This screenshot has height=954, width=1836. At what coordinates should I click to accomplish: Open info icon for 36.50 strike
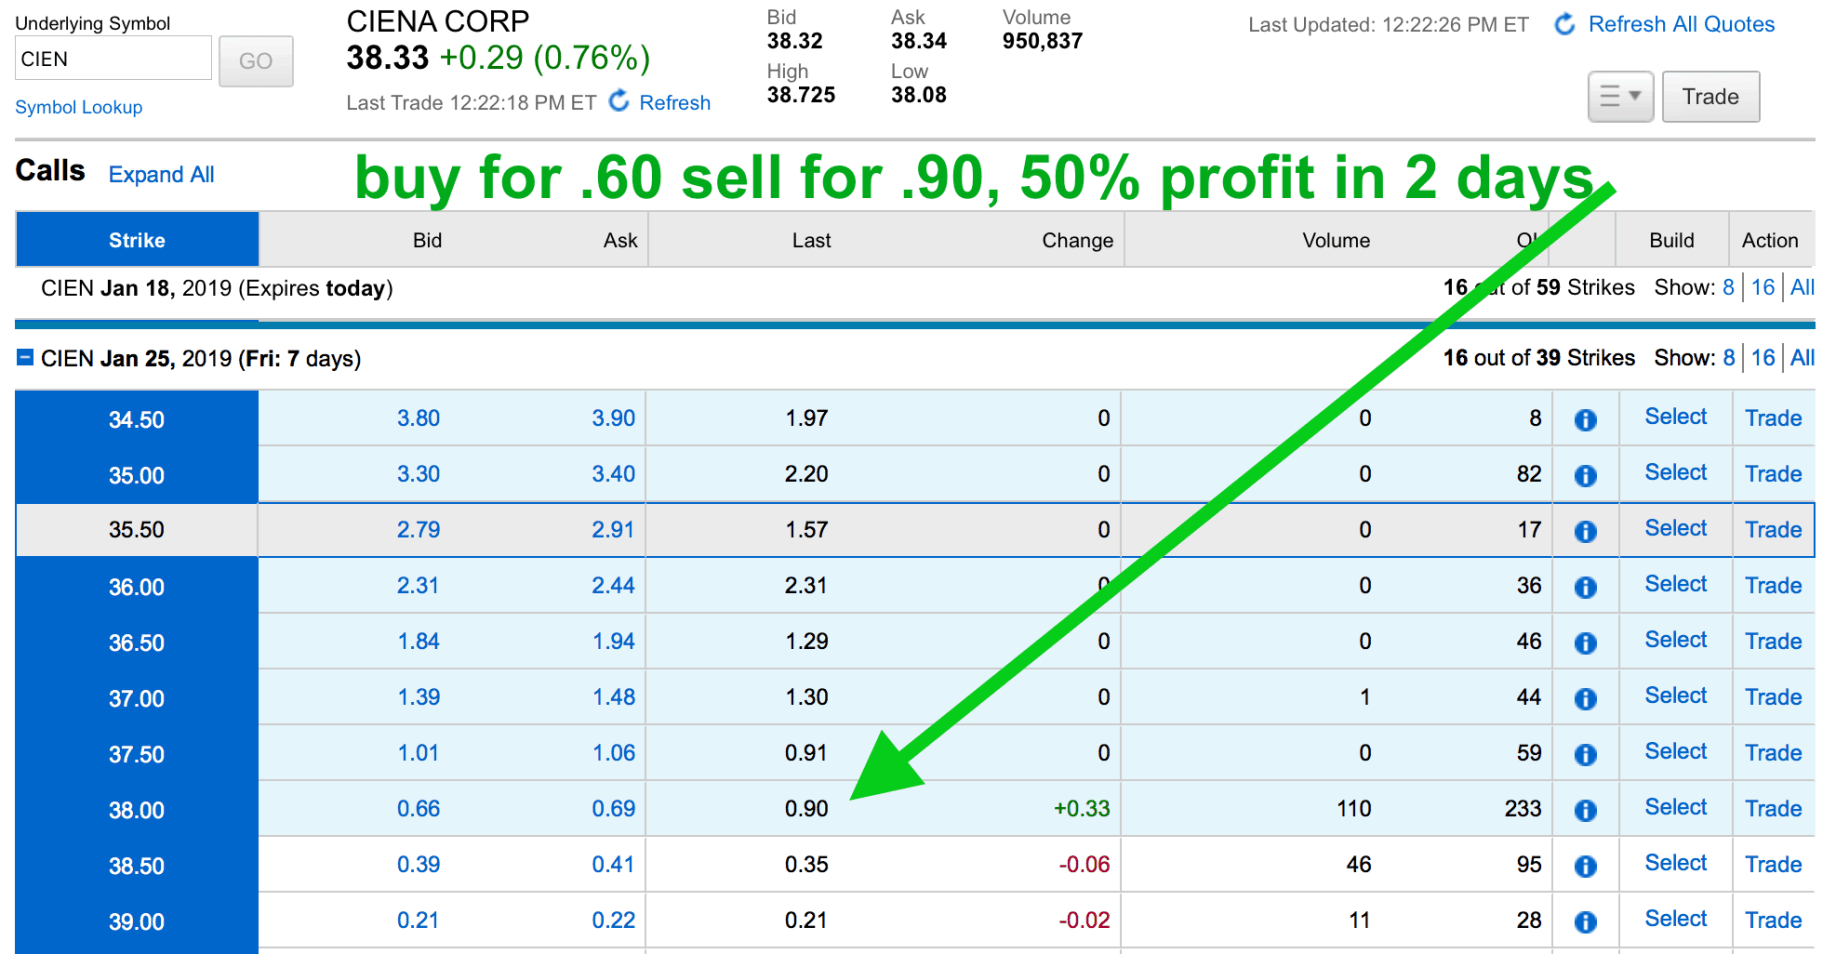pyautogui.click(x=1585, y=643)
